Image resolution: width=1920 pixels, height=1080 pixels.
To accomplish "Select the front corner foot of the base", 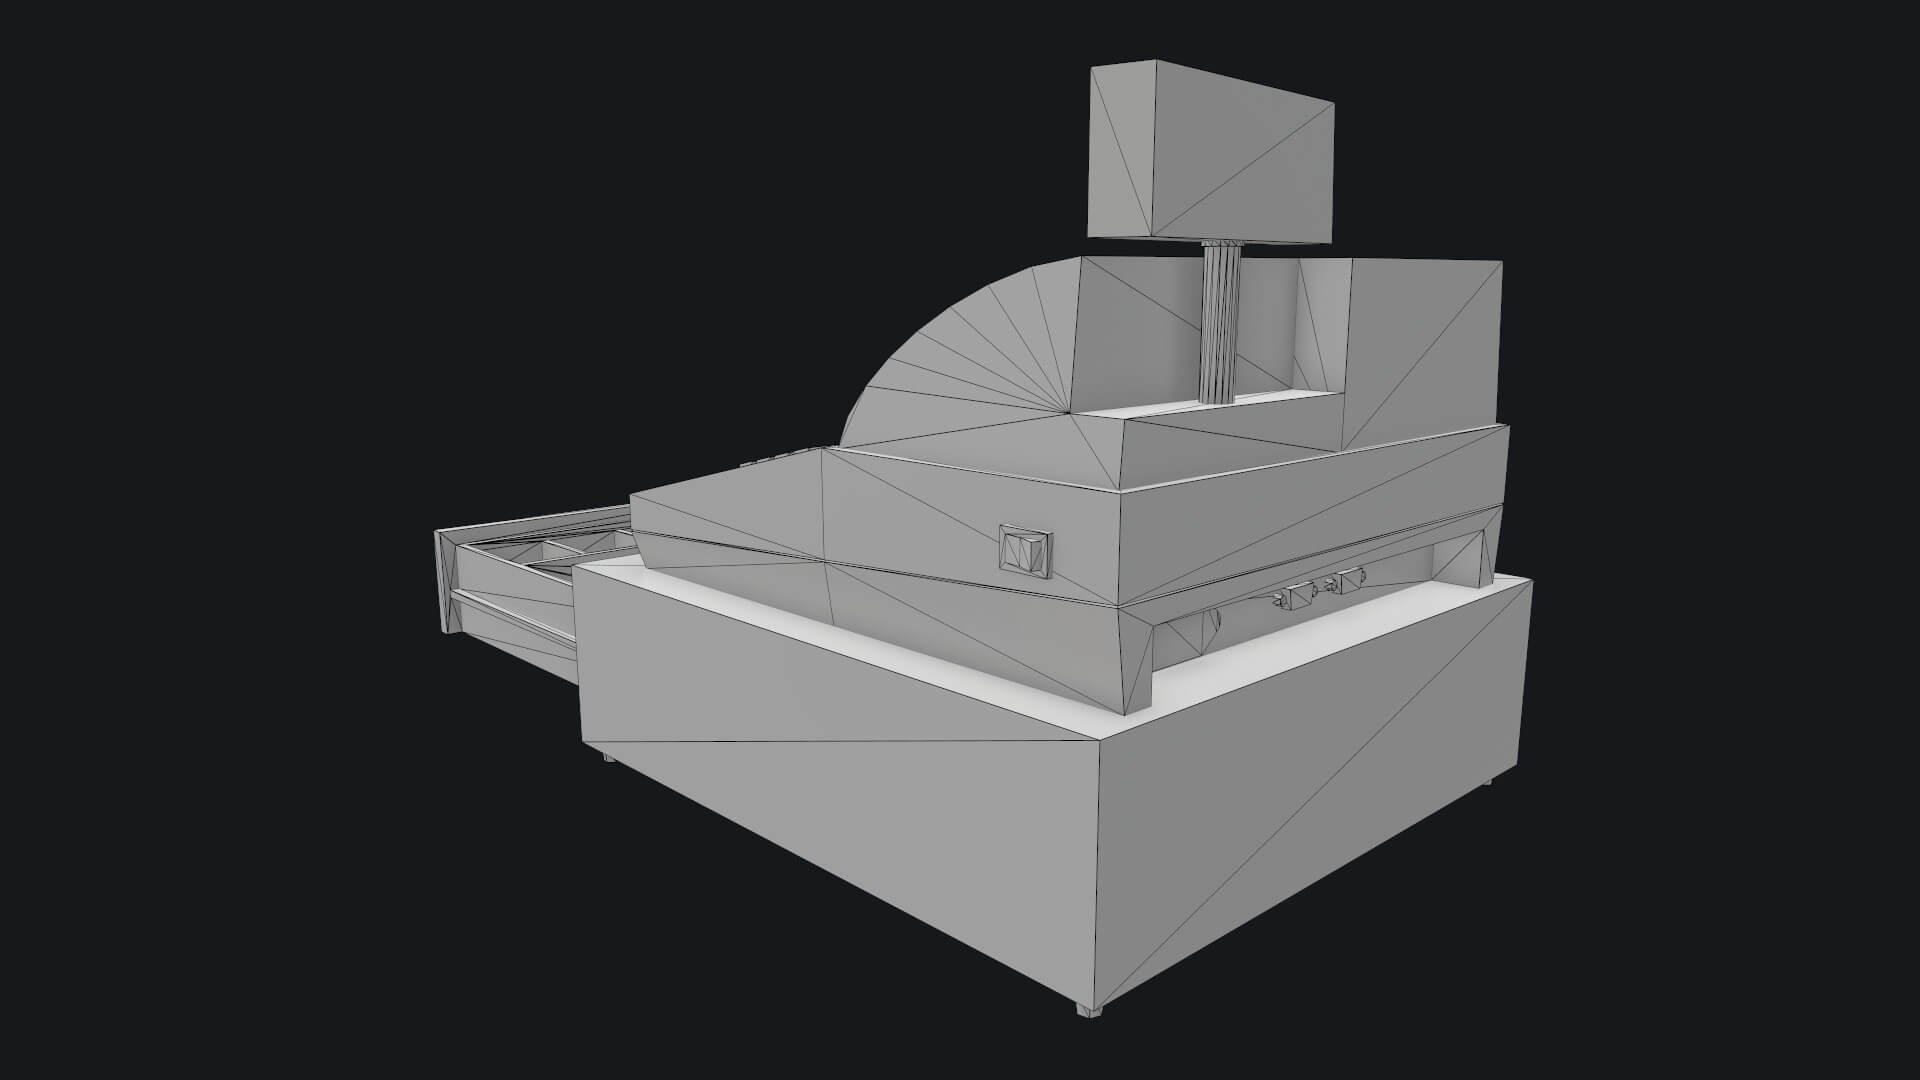I will click(1087, 1009).
